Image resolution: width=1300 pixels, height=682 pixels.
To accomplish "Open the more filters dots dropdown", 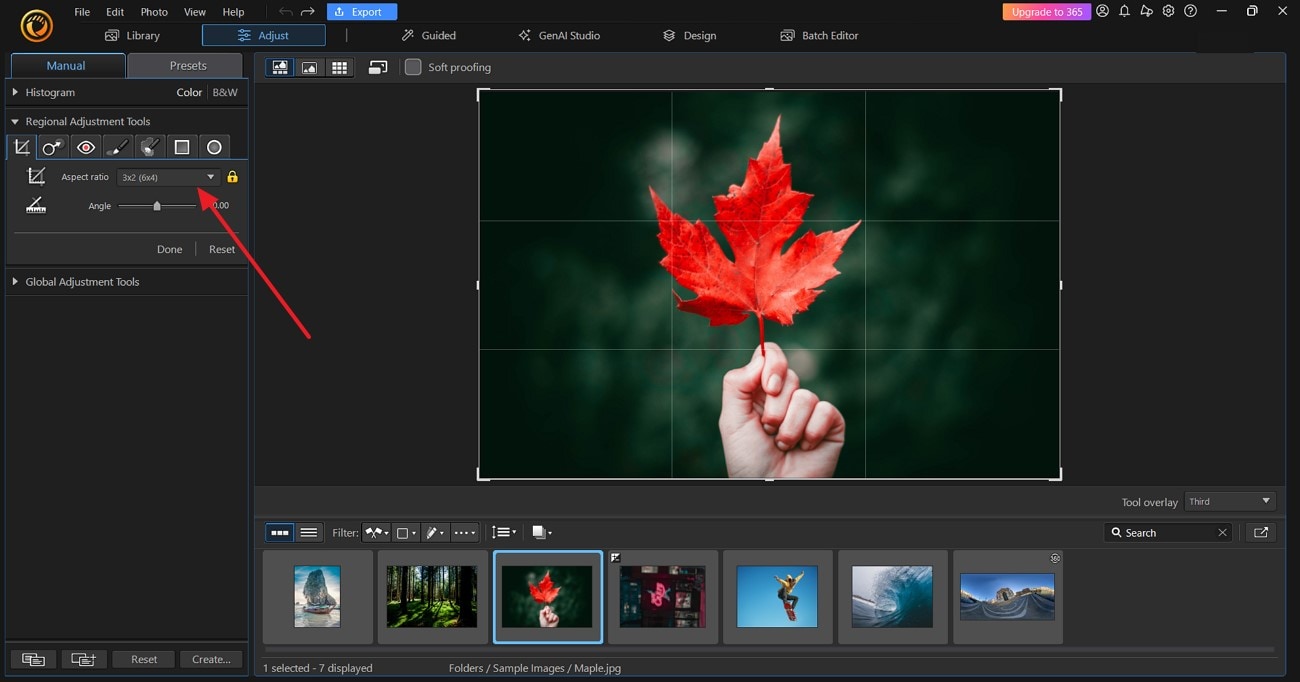I will pyautogui.click(x=464, y=533).
